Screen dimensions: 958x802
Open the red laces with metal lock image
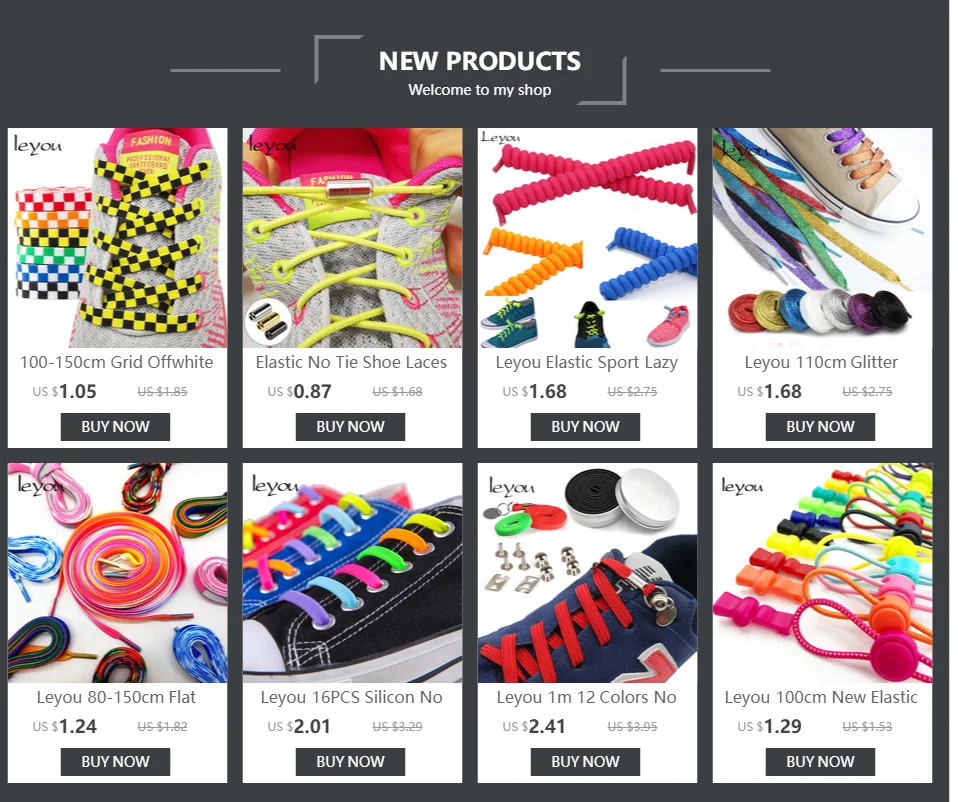click(587, 572)
